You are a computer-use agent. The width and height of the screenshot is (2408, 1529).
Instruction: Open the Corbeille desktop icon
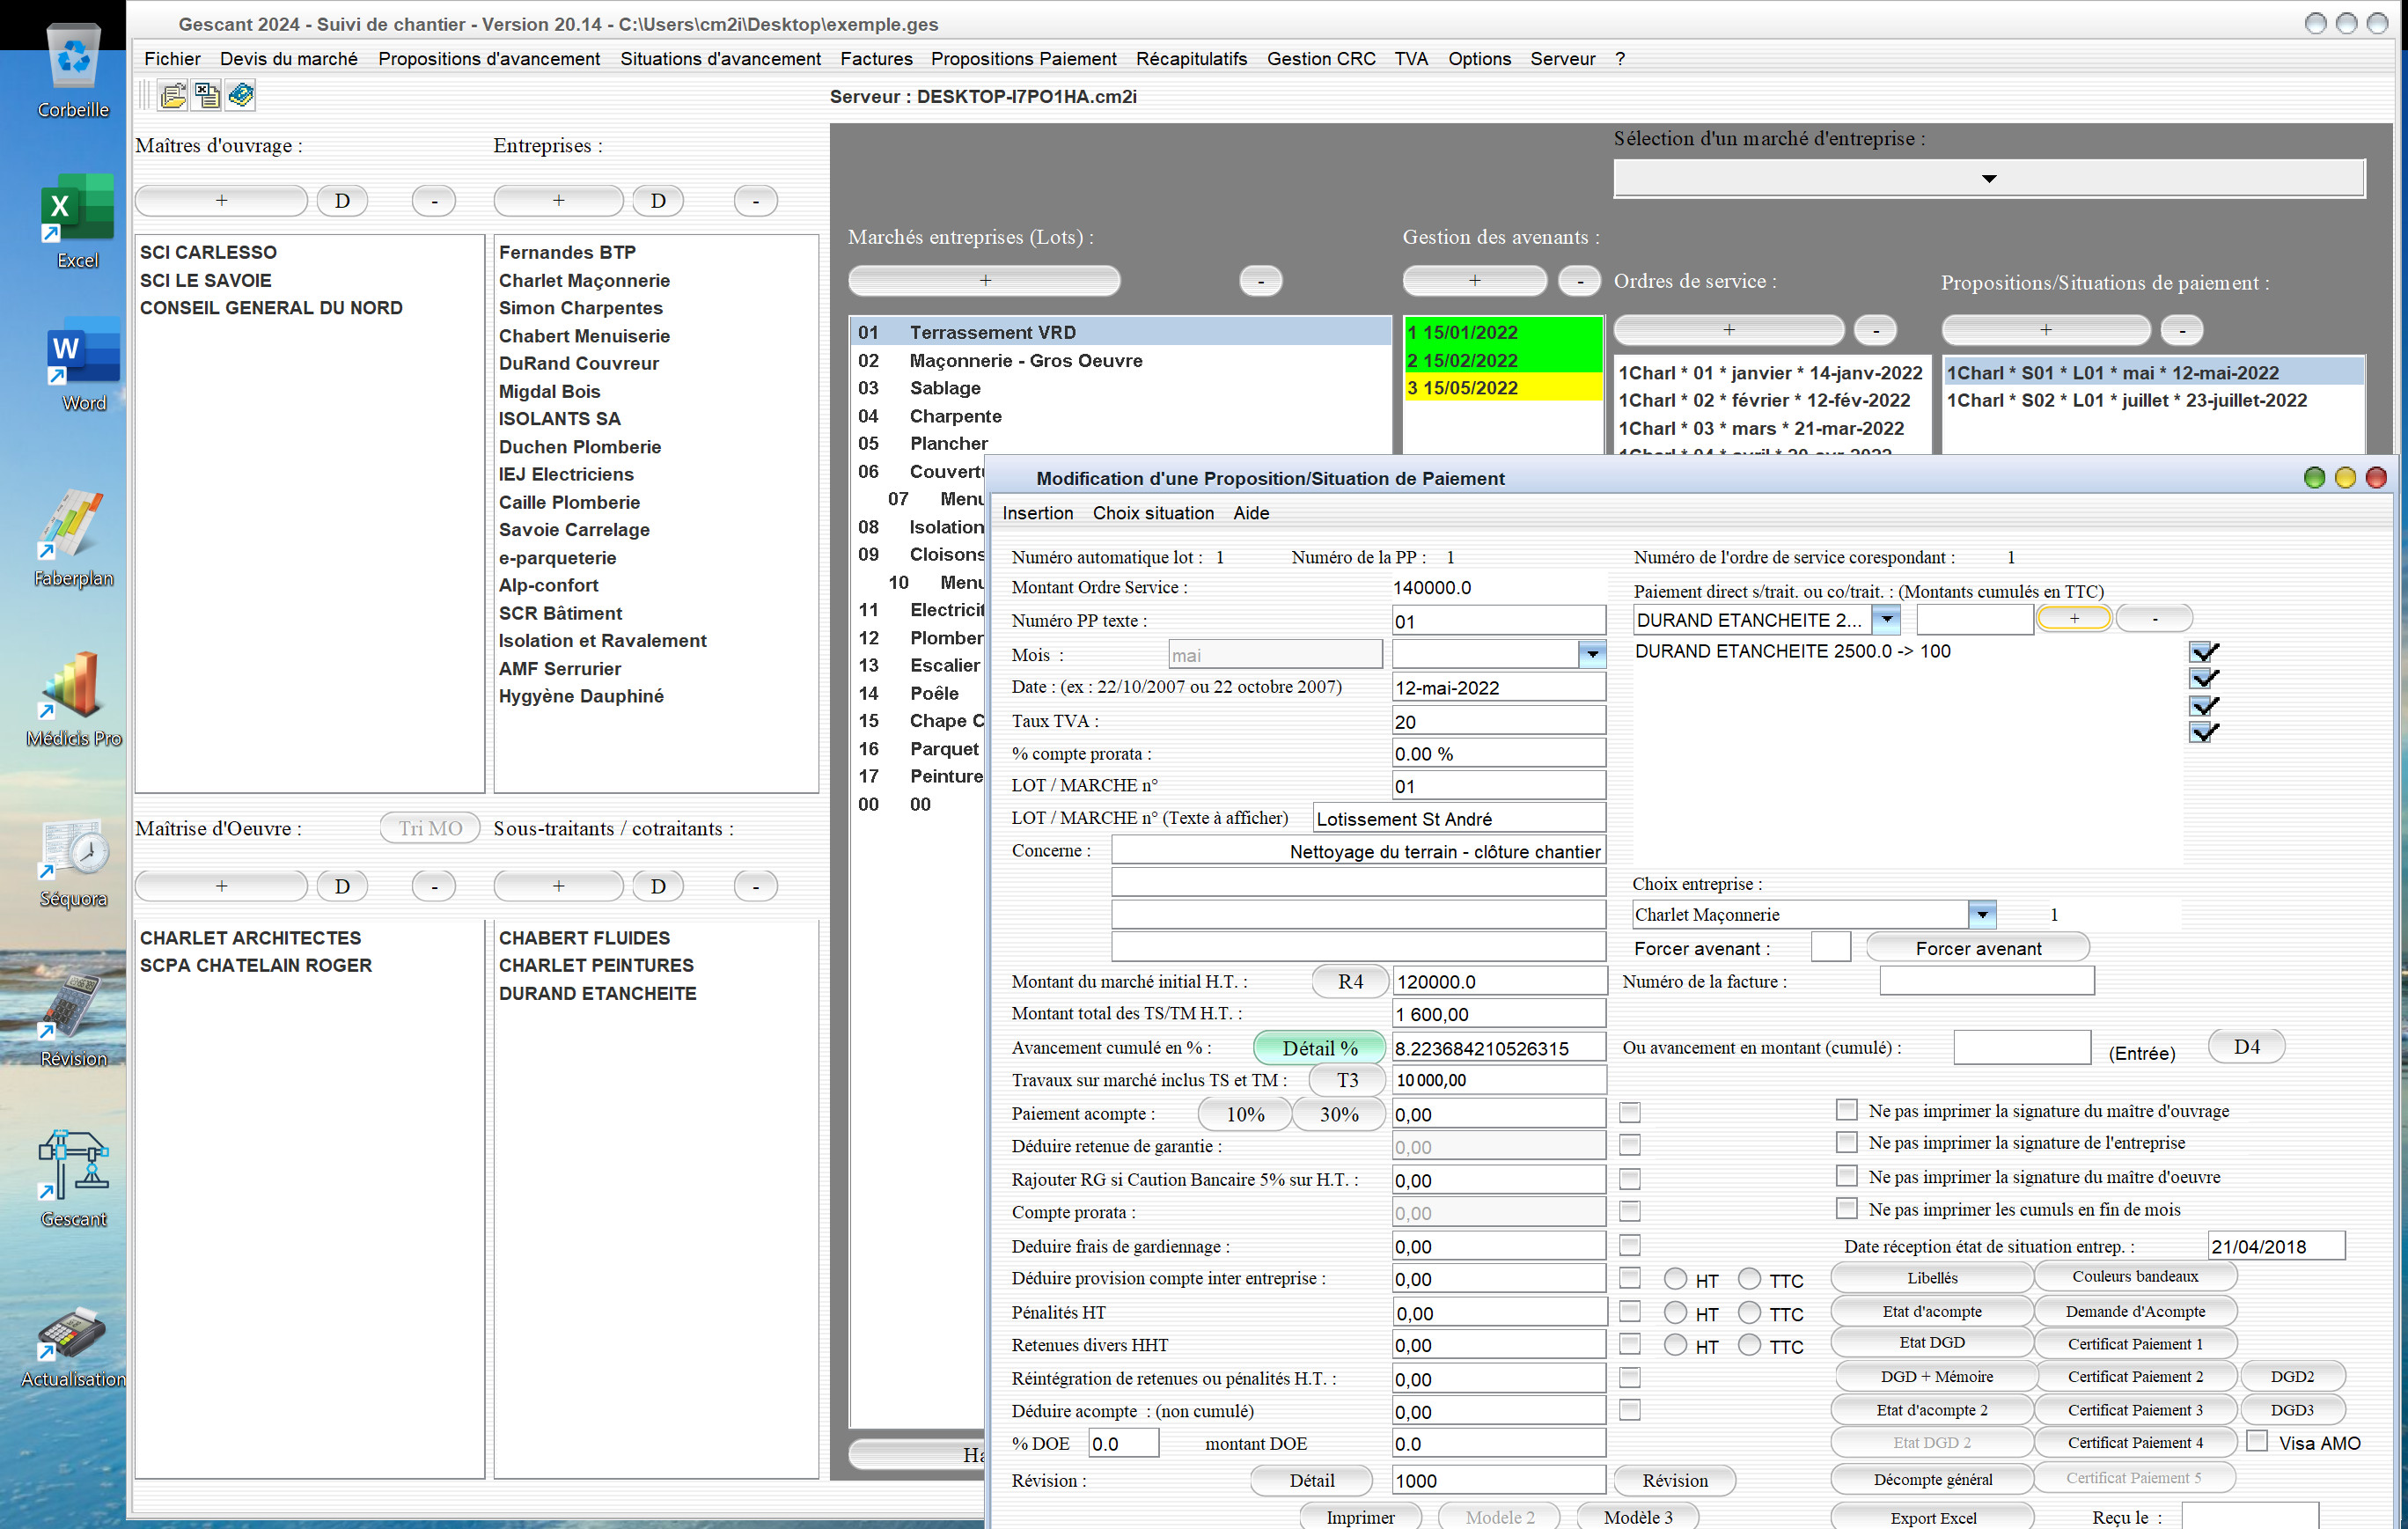click(x=74, y=72)
